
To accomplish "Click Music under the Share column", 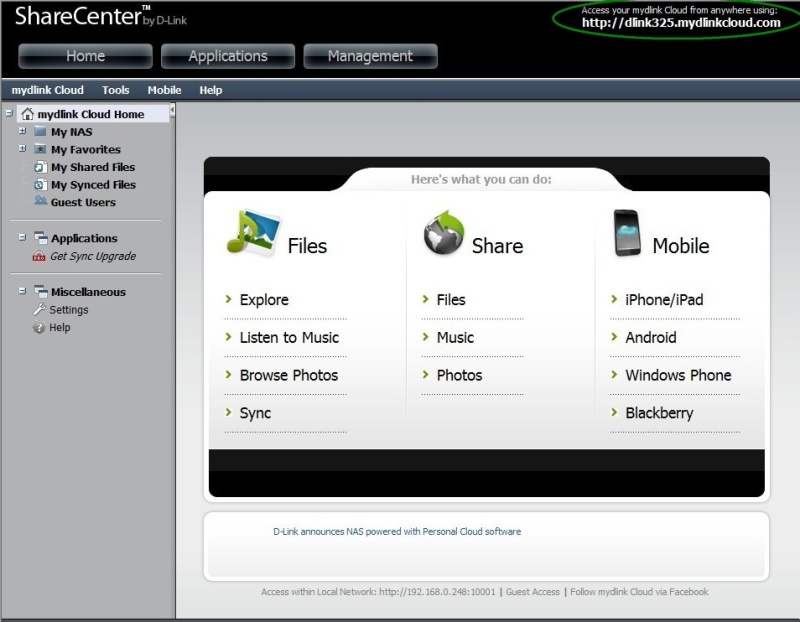I will (455, 337).
